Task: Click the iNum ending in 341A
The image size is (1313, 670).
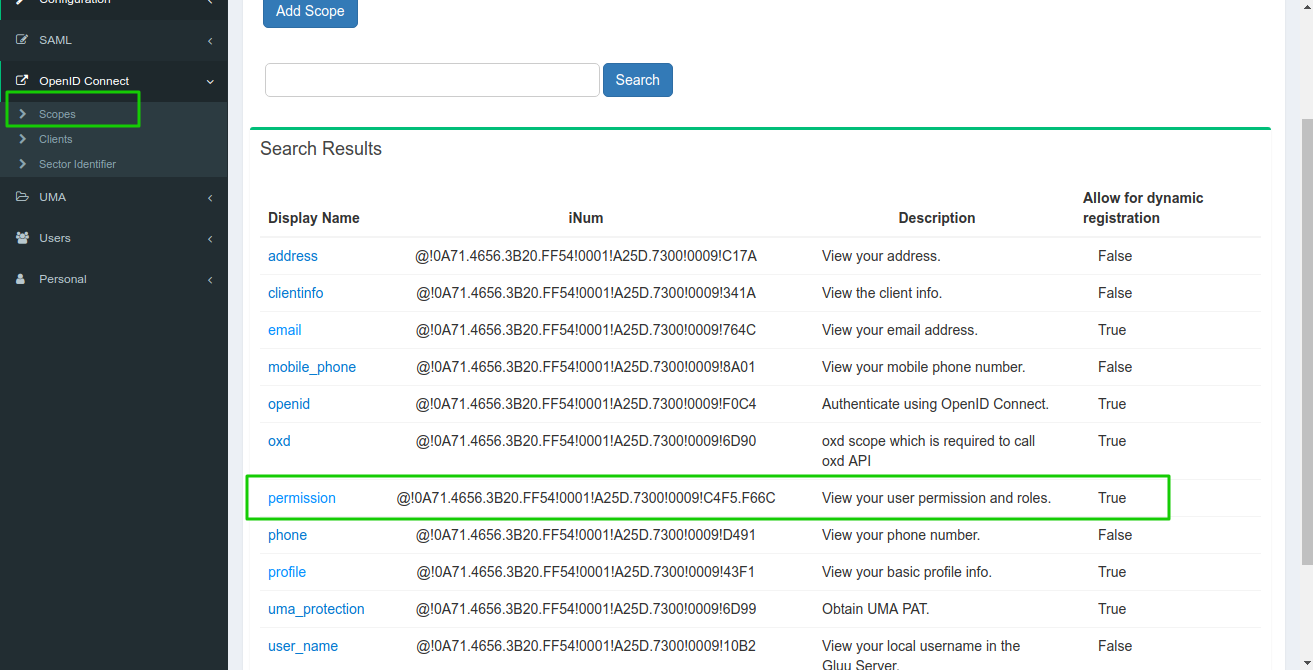Action: [x=586, y=293]
